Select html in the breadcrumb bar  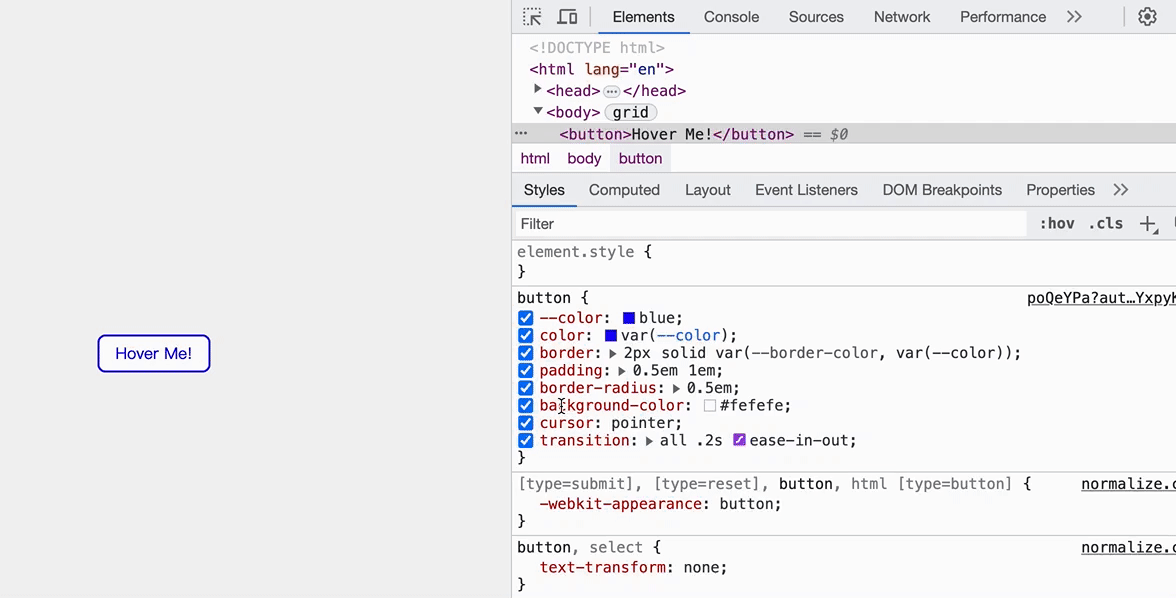535,158
